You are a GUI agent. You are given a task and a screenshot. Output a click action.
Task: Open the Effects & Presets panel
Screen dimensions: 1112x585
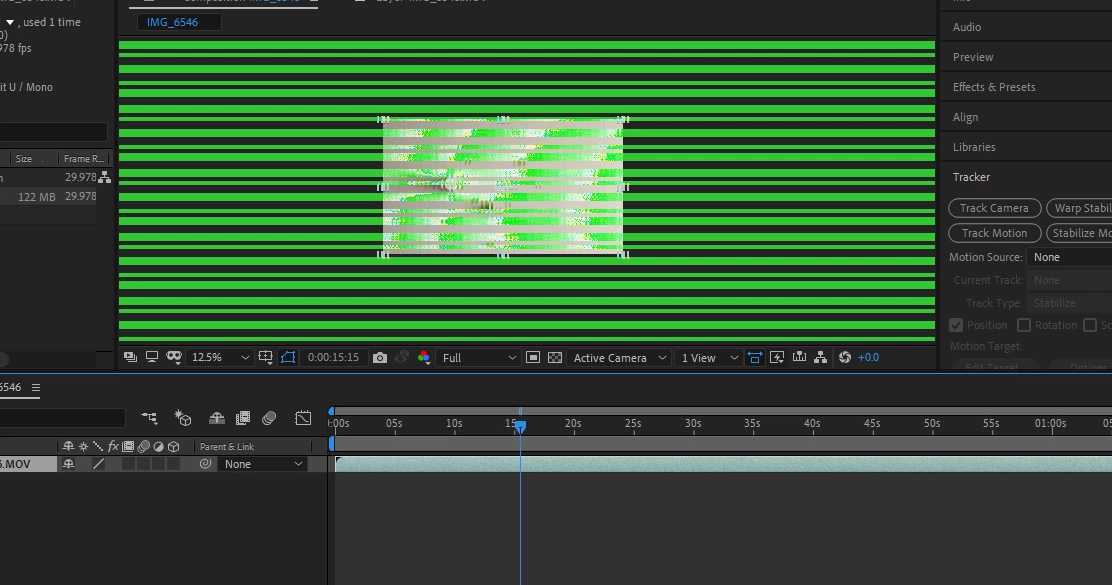994,87
